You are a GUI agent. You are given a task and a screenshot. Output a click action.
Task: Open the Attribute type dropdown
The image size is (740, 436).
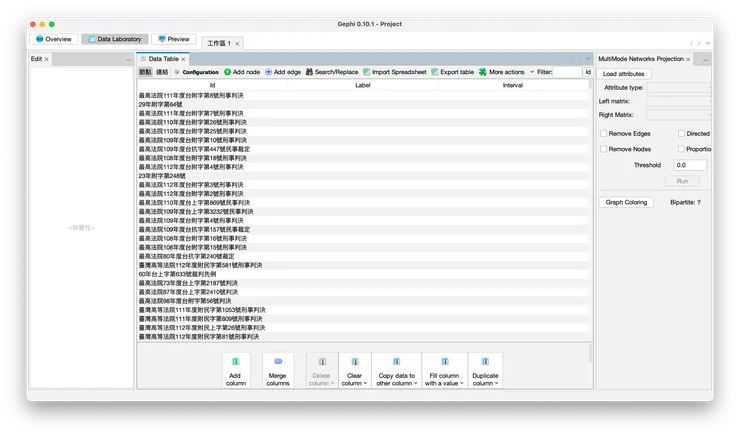pos(679,88)
